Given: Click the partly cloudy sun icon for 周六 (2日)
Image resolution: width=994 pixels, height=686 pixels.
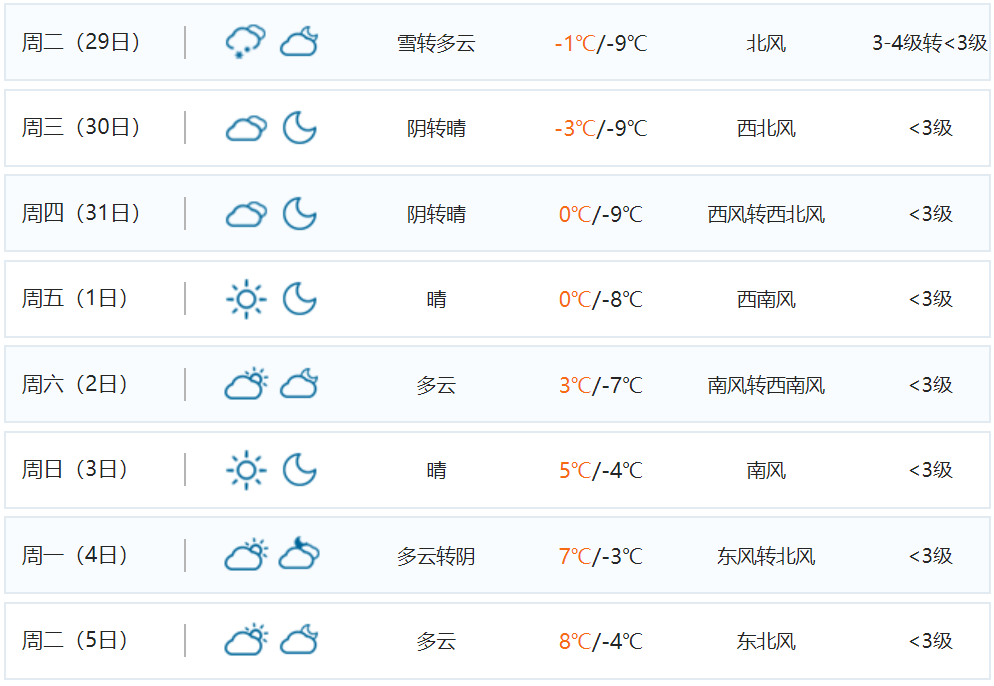Looking at the screenshot, I should (x=245, y=385).
